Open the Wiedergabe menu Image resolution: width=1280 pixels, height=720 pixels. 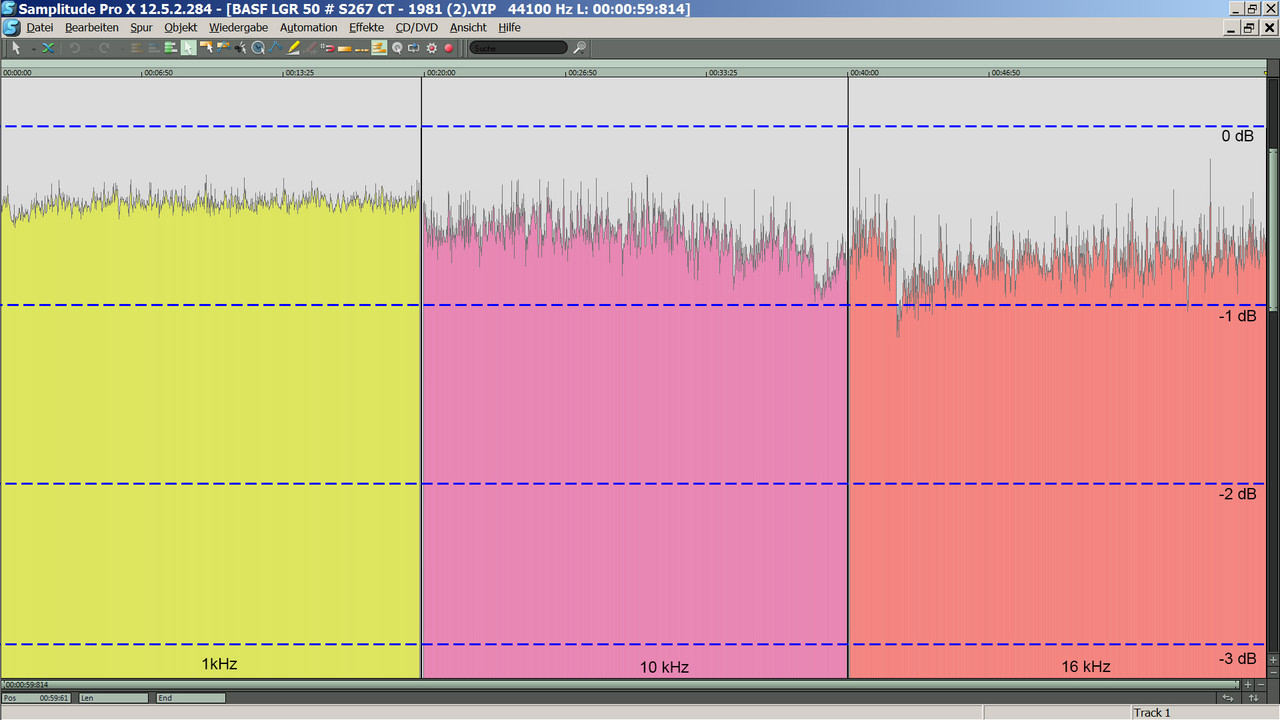tap(239, 28)
